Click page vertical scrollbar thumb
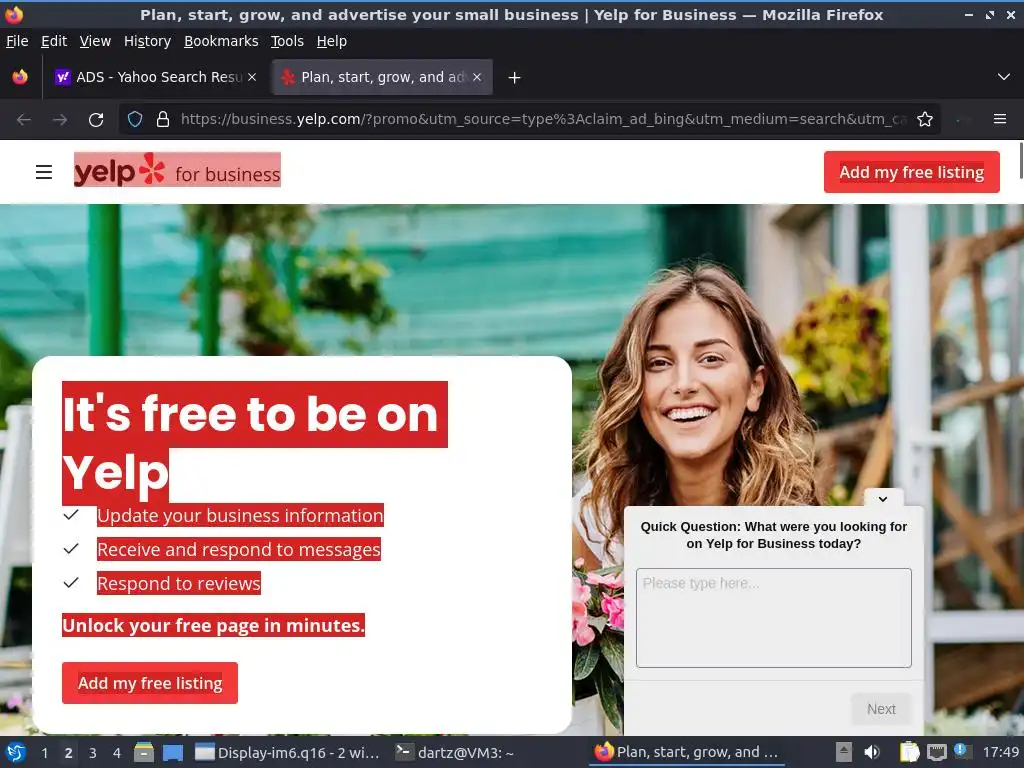The width and height of the screenshot is (1024, 768). pos(1021,160)
